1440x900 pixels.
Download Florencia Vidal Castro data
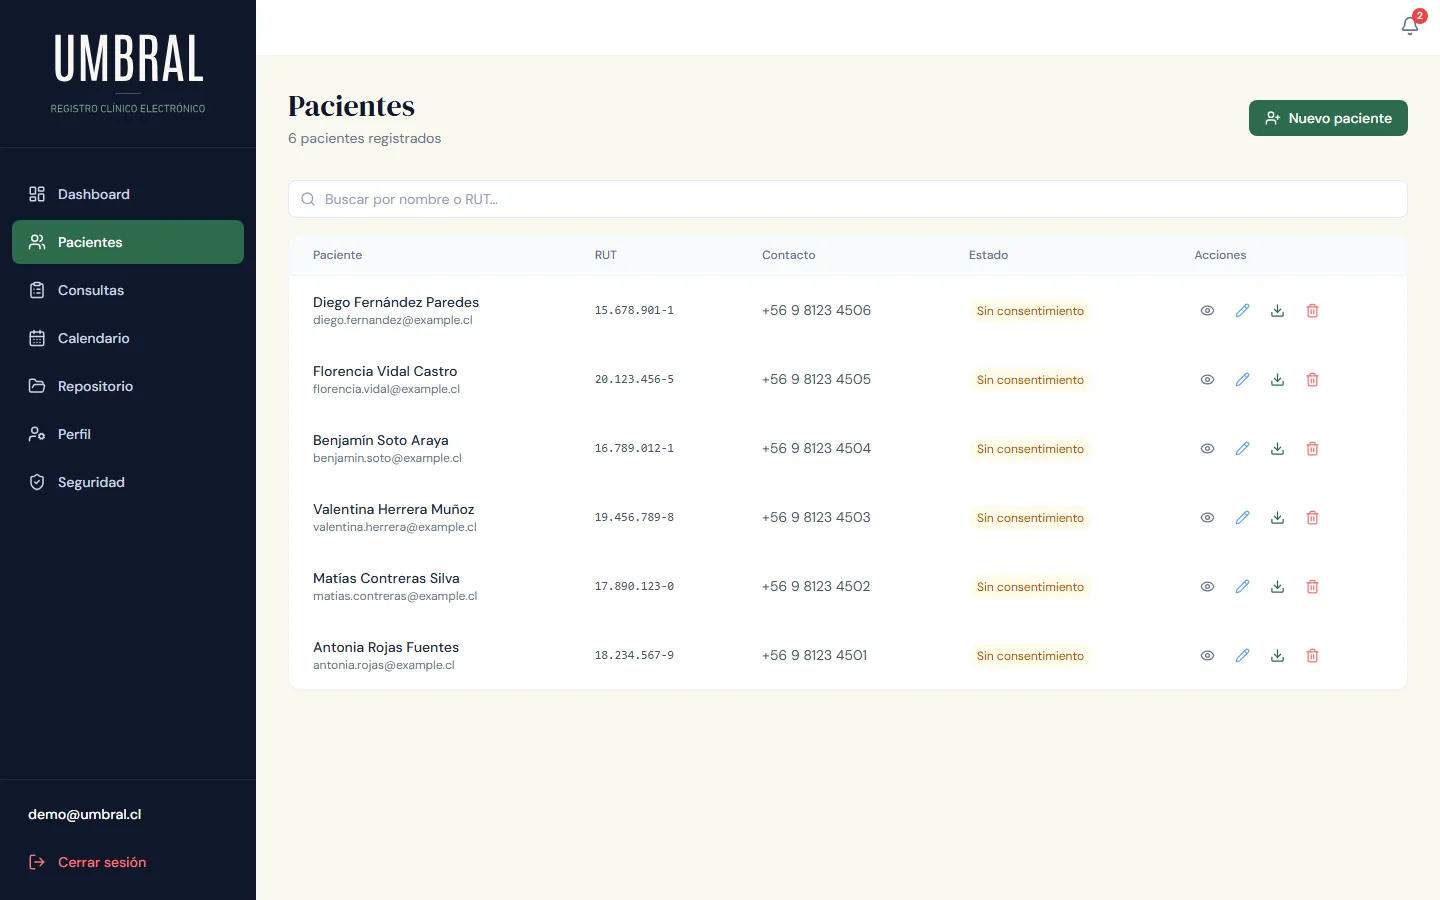pyautogui.click(x=1277, y=380)
